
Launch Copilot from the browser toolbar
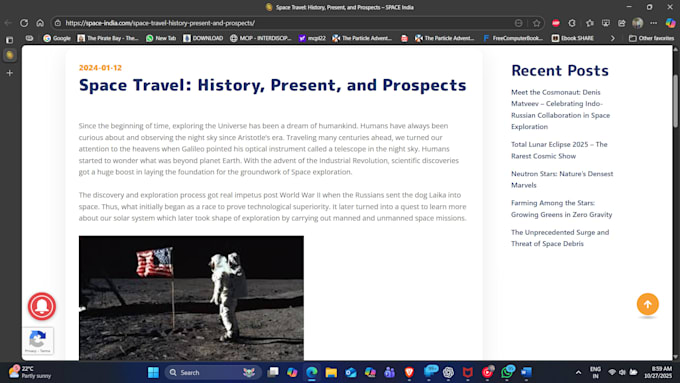[x=670, y=23]
